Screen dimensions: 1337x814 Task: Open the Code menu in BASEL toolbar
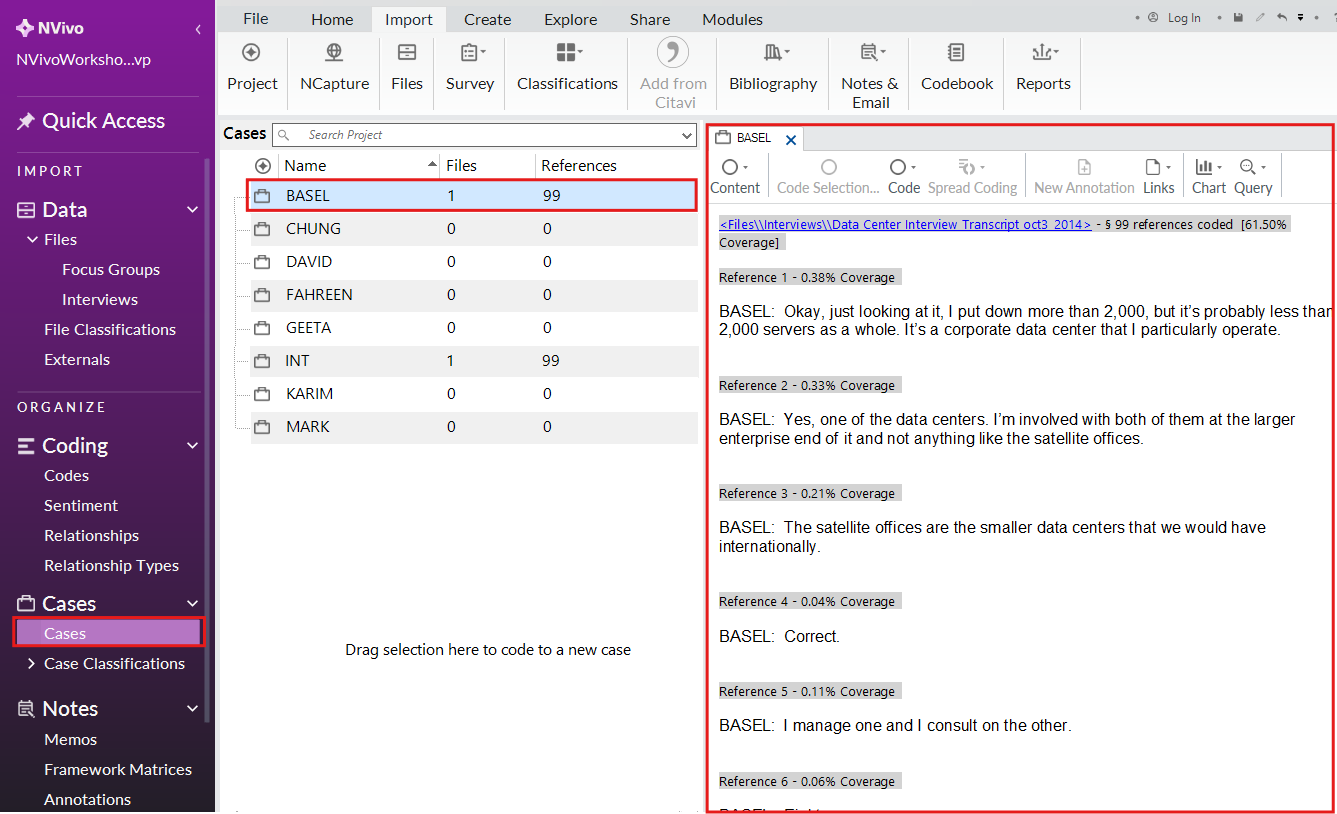(904, 177)
